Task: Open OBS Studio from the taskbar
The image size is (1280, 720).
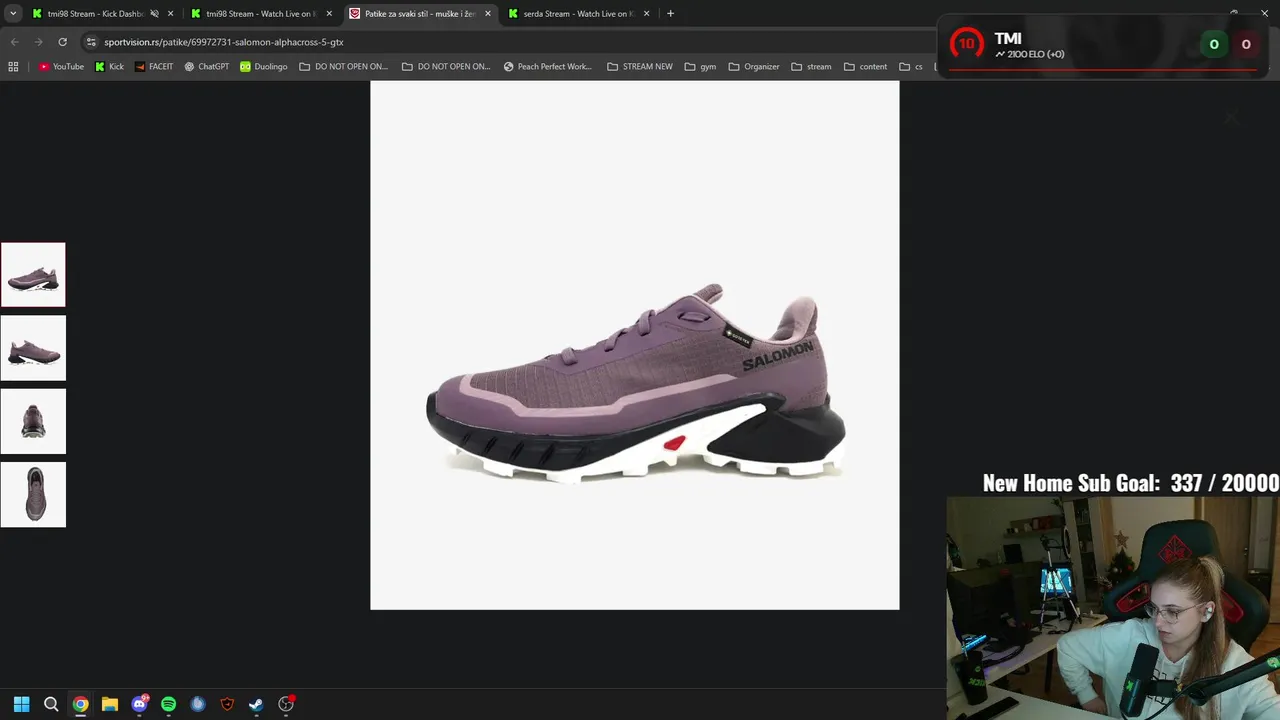Action: click(x=286, y=704)
